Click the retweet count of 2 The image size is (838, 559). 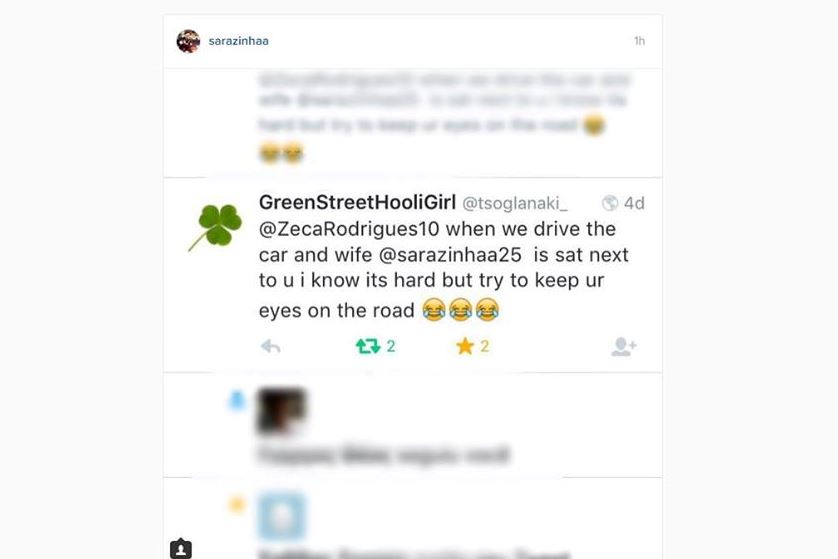pyautogui.click(x=391, y=346)
